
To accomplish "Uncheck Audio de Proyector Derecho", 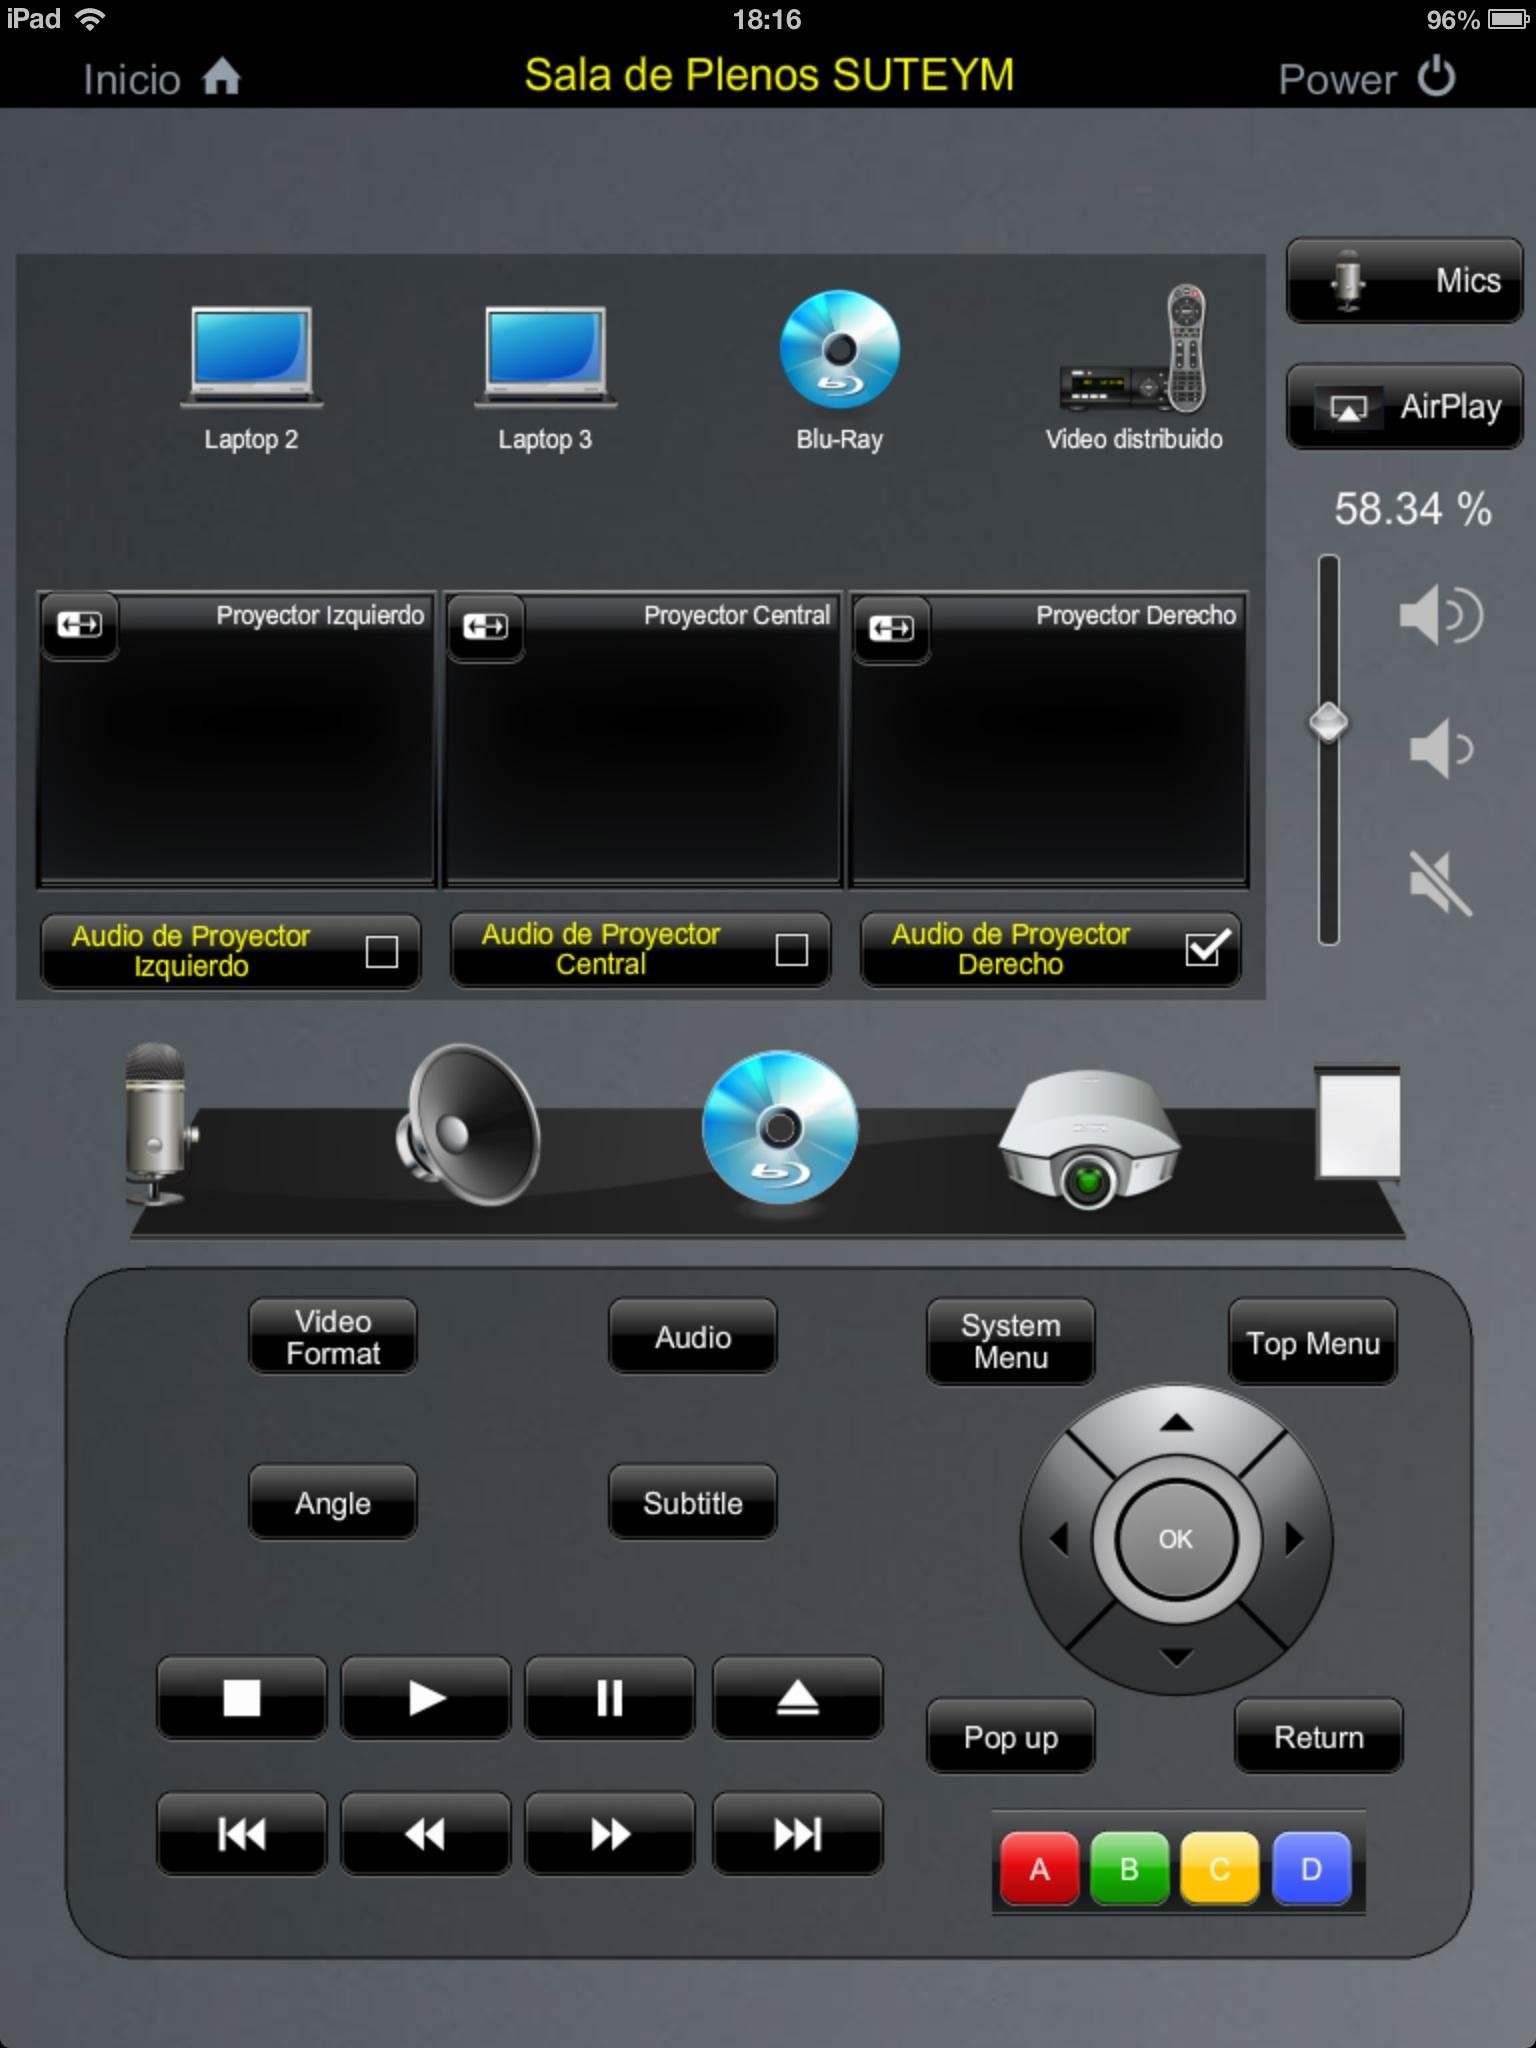I will [x=1205, y=948].
